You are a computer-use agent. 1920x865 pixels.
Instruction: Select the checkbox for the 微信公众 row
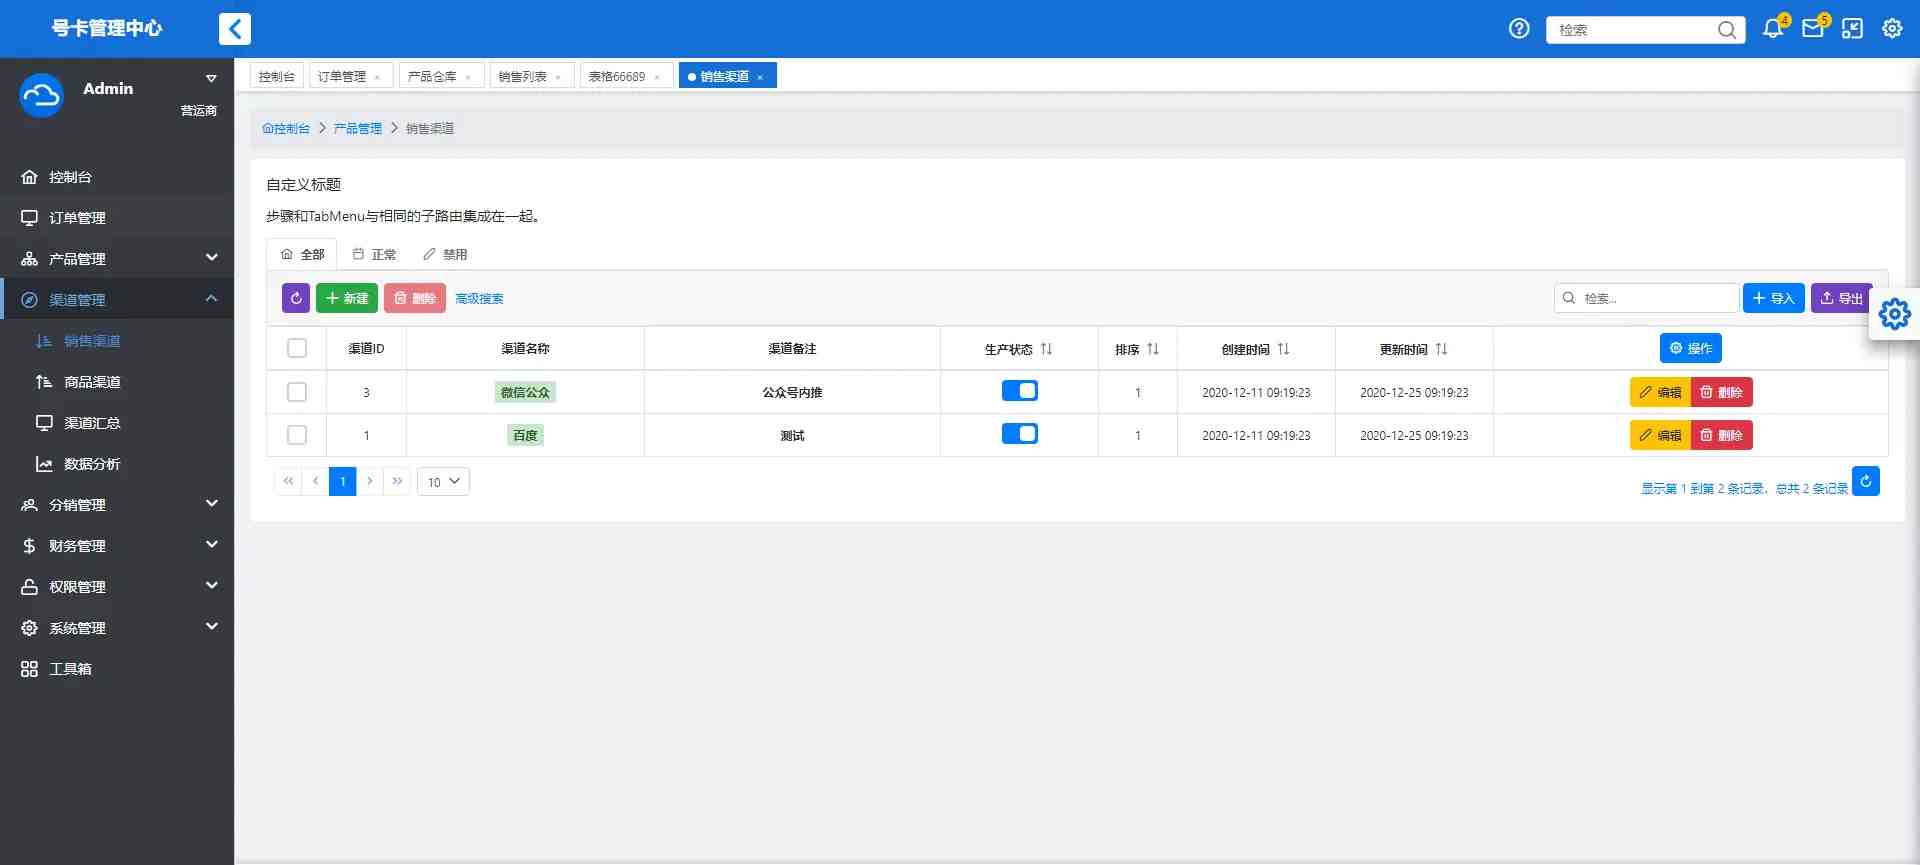(297, 392)
